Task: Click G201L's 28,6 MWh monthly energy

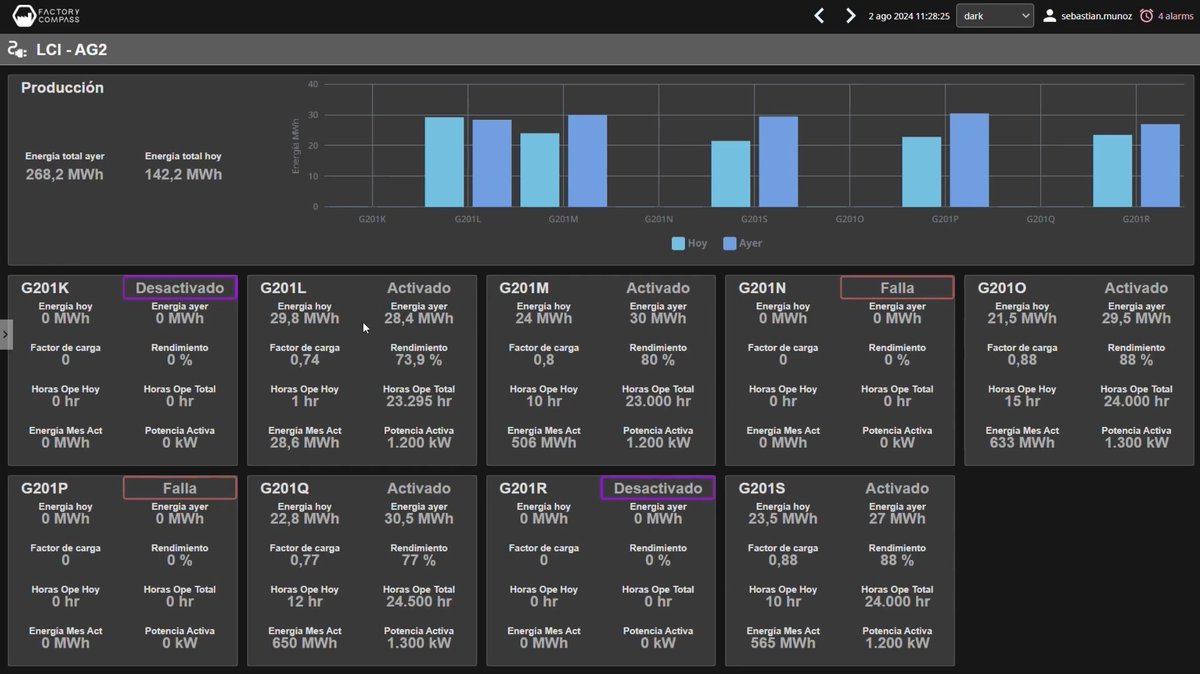Action: pos(304,443)
